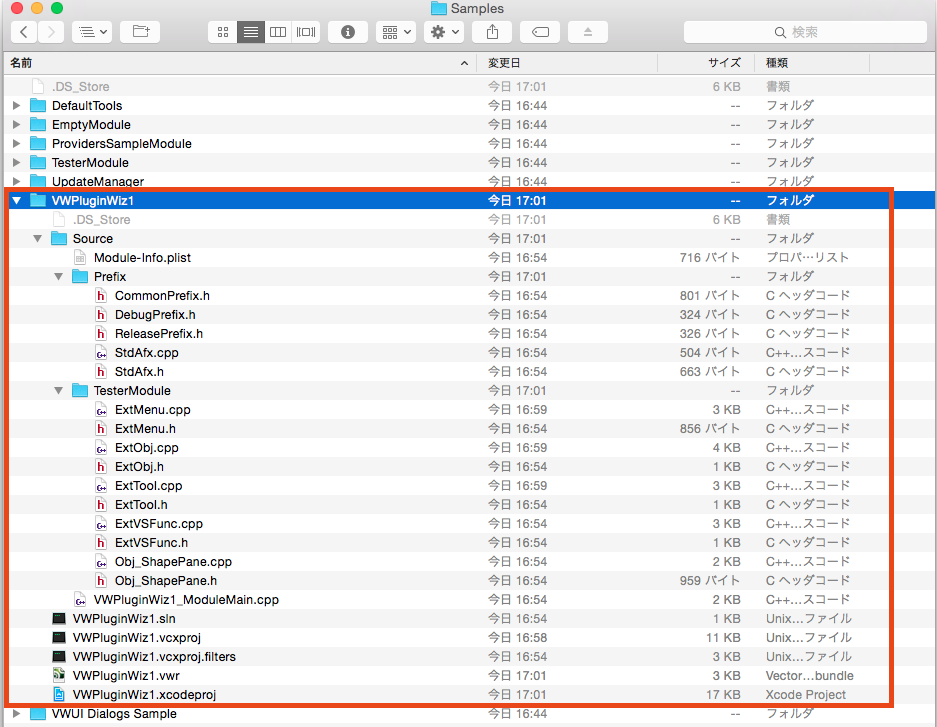Select the StdAfx.h file name
Viewport: 937px width, 727px height.
tap(139, 372)
